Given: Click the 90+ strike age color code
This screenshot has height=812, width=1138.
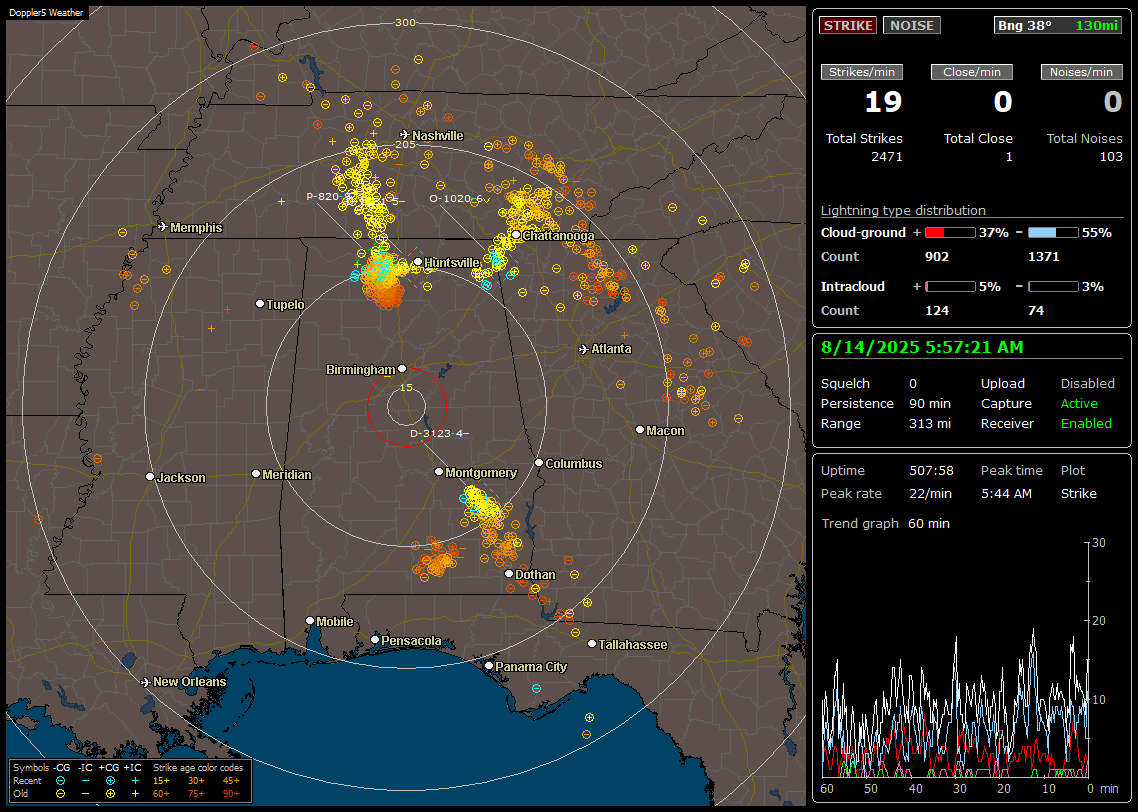Looking at the screenshot, I should coord(231,794).
